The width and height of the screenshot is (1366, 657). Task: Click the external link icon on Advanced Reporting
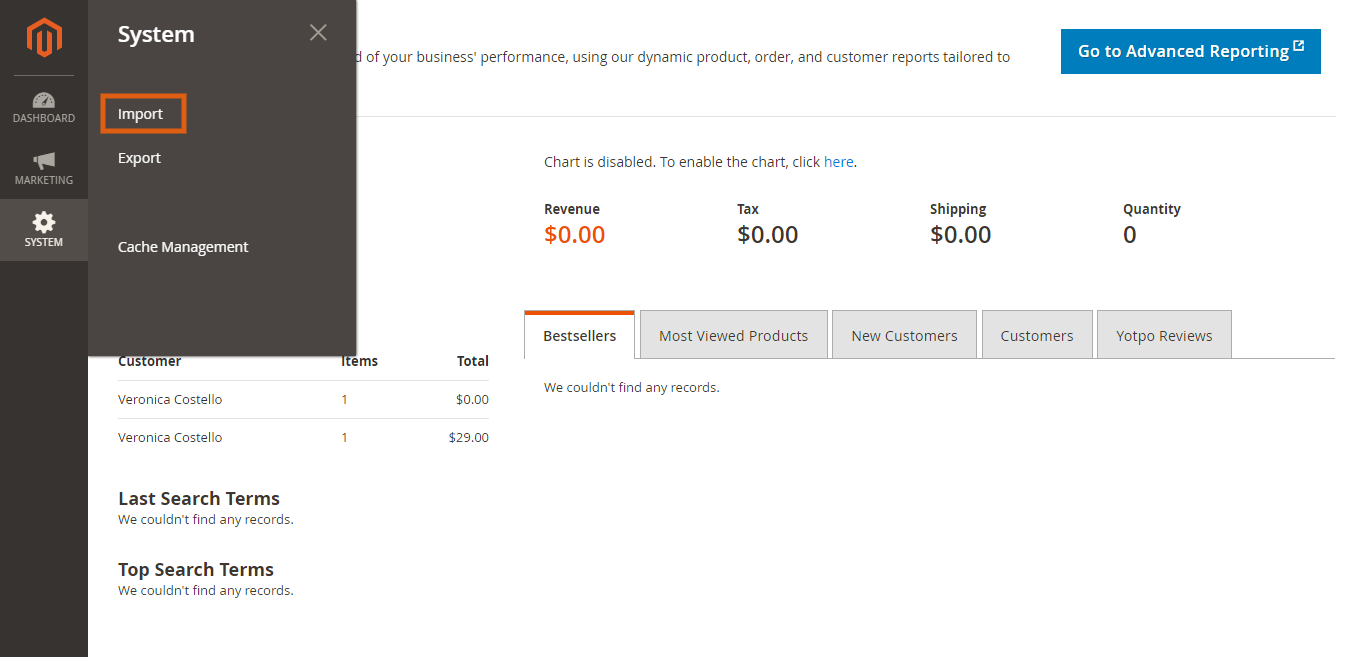click(1298, 46)
